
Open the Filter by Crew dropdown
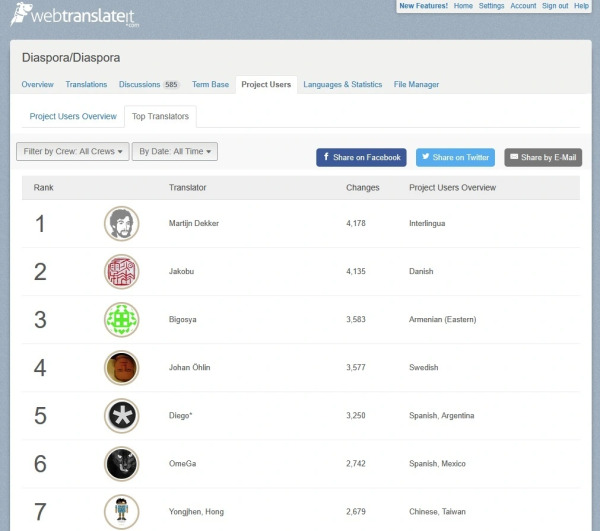click(x=72, y=152)
